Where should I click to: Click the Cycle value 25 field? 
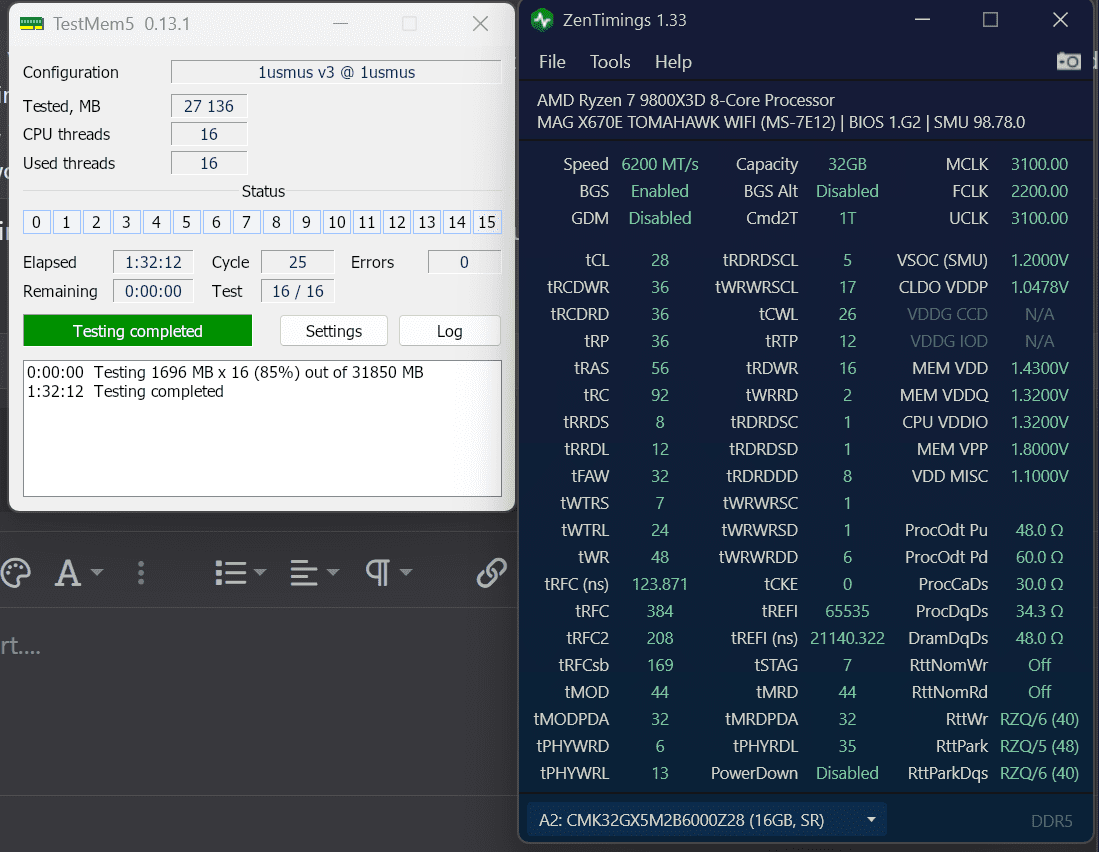pos(298,262)
